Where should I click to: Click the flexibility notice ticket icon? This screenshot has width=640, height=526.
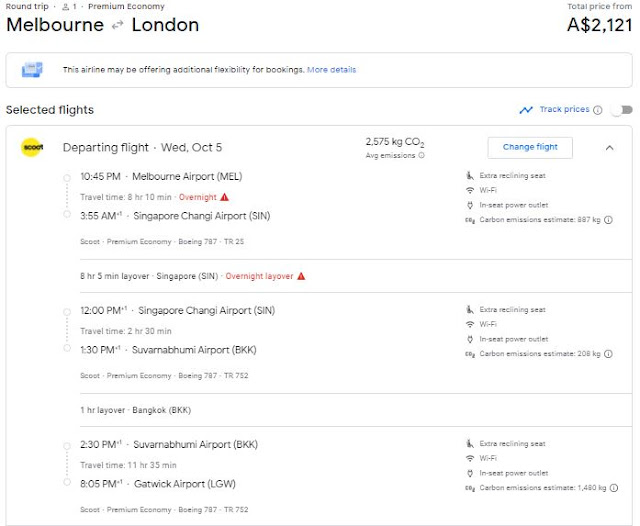34,70
